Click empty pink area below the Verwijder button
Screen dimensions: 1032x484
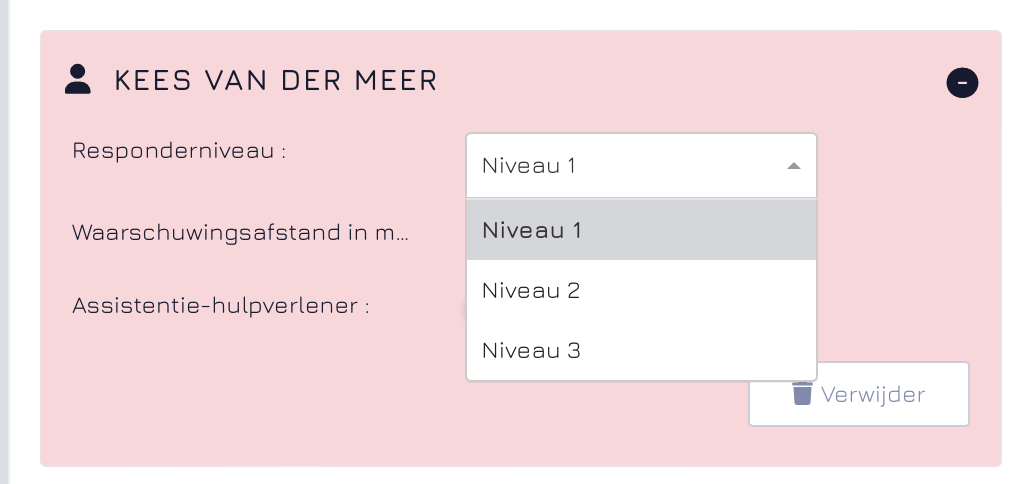[x=858, y=446]
